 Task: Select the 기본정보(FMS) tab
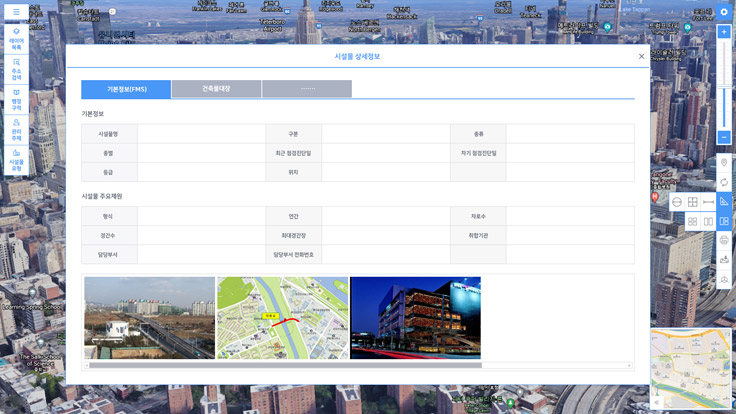click(126, 89)
